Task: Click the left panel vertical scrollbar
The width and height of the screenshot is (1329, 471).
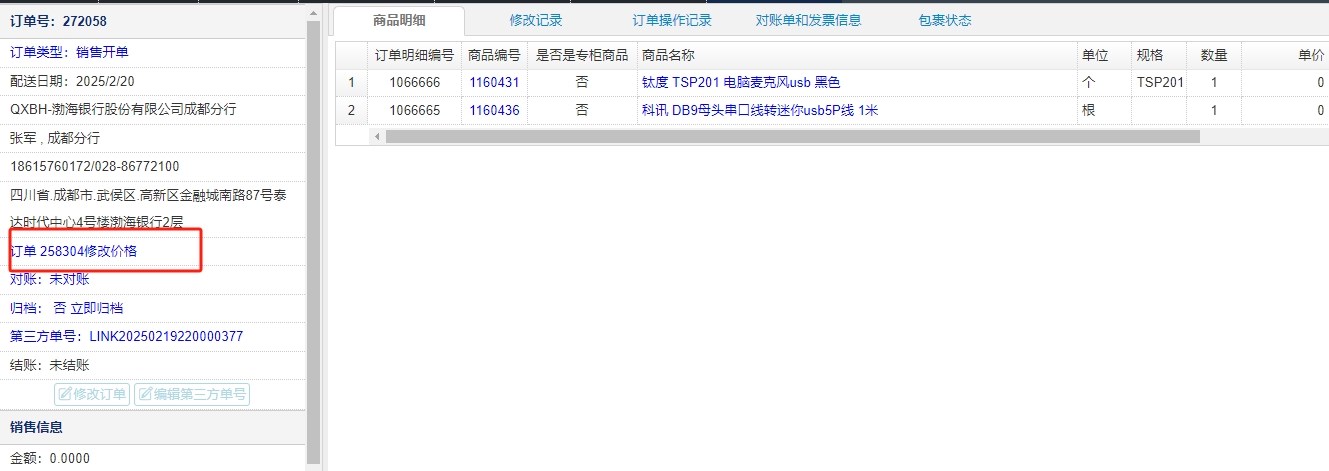Action: 314,240
